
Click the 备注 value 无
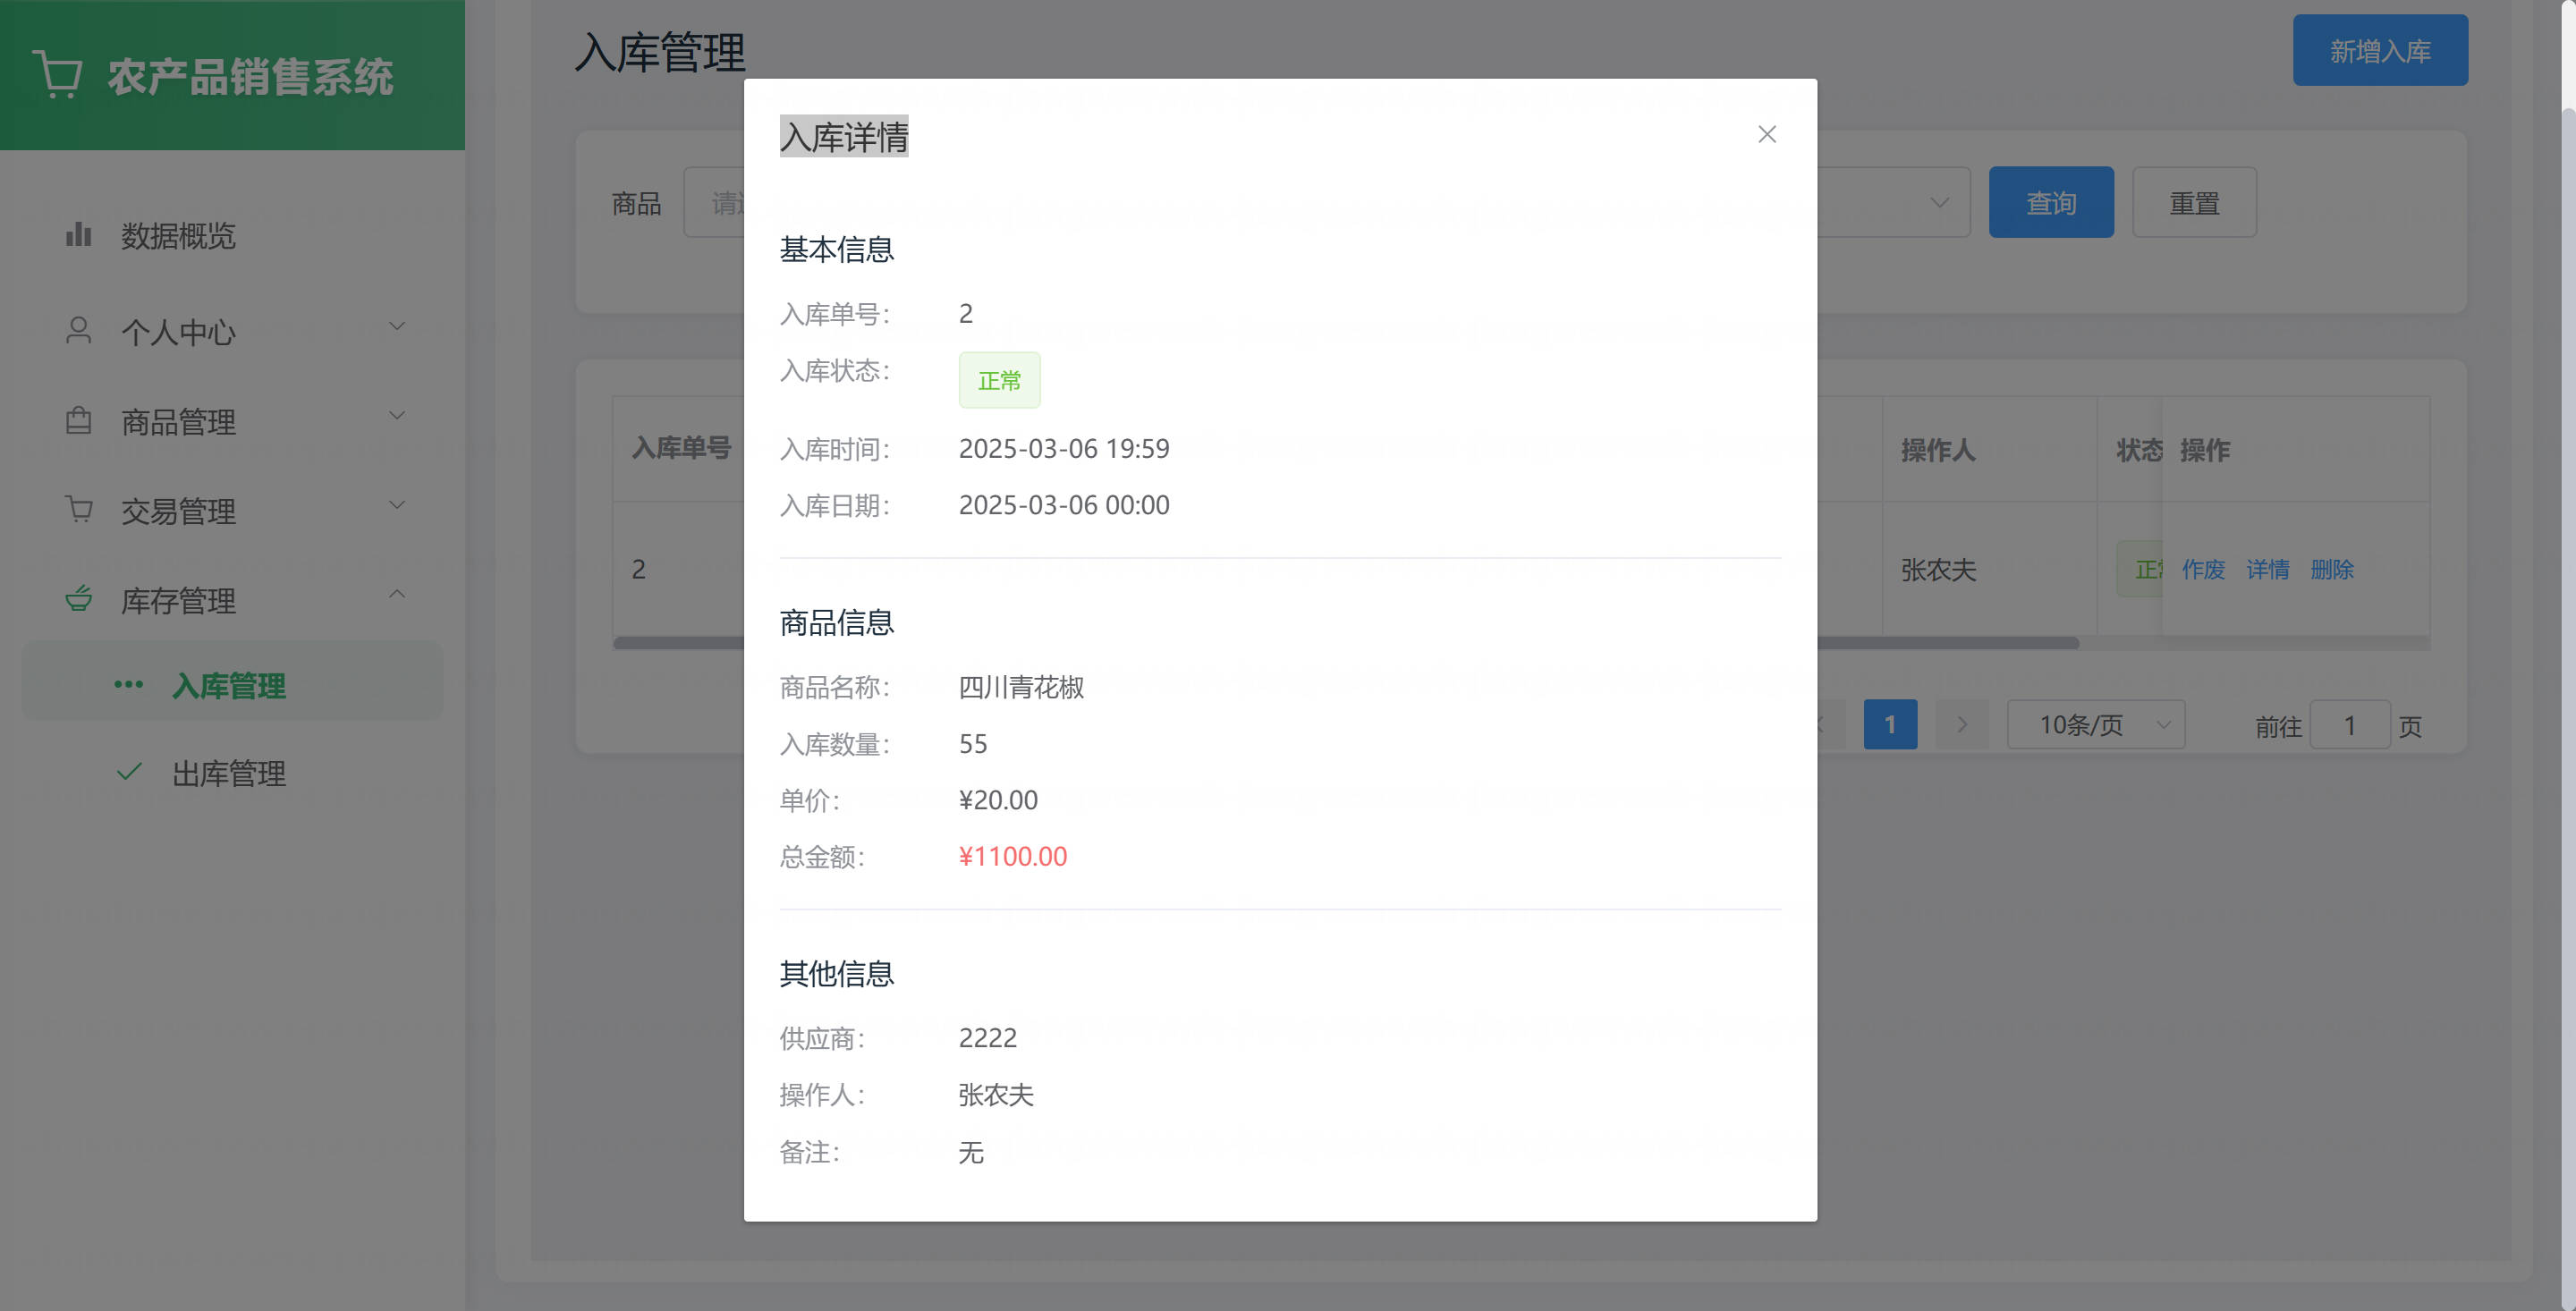tap(970, 1152)
